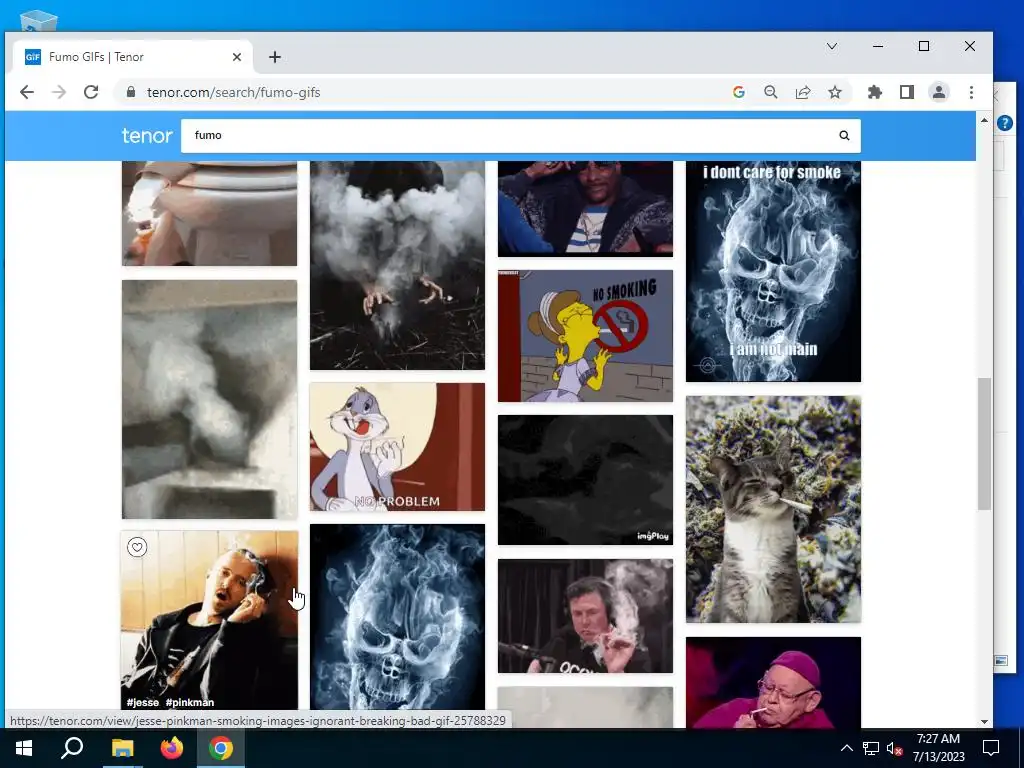Click the browser forward arrow
This screenshot has height=768, width=1024.
pos(59,92)
